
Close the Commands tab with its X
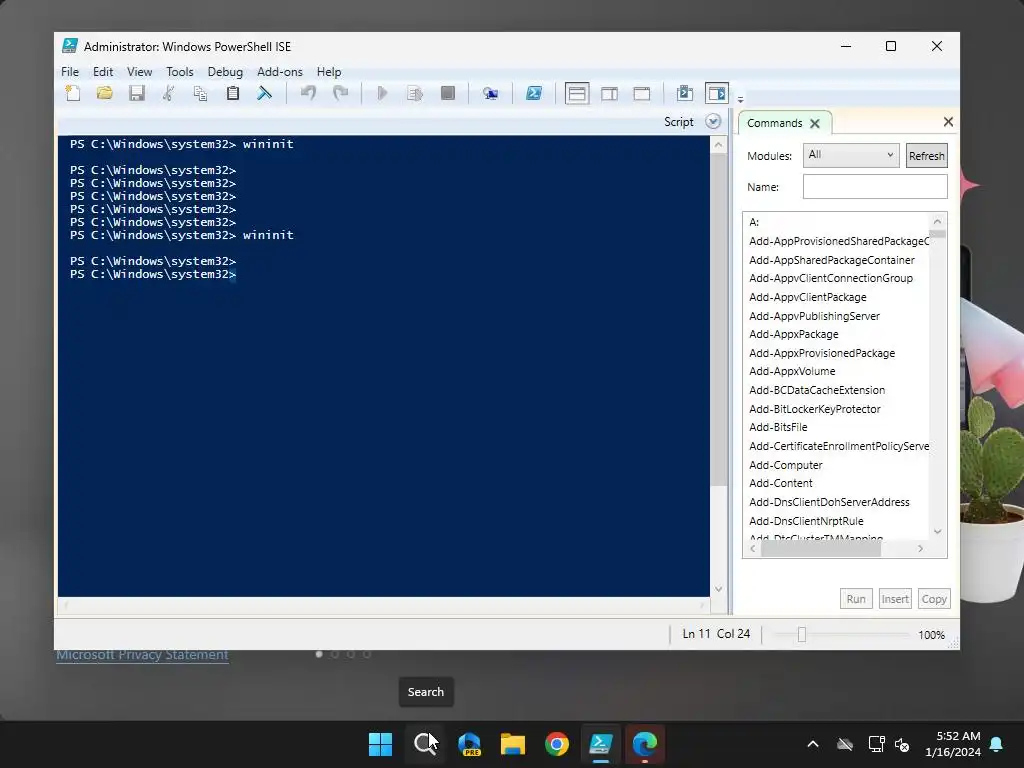click(814, 123)
